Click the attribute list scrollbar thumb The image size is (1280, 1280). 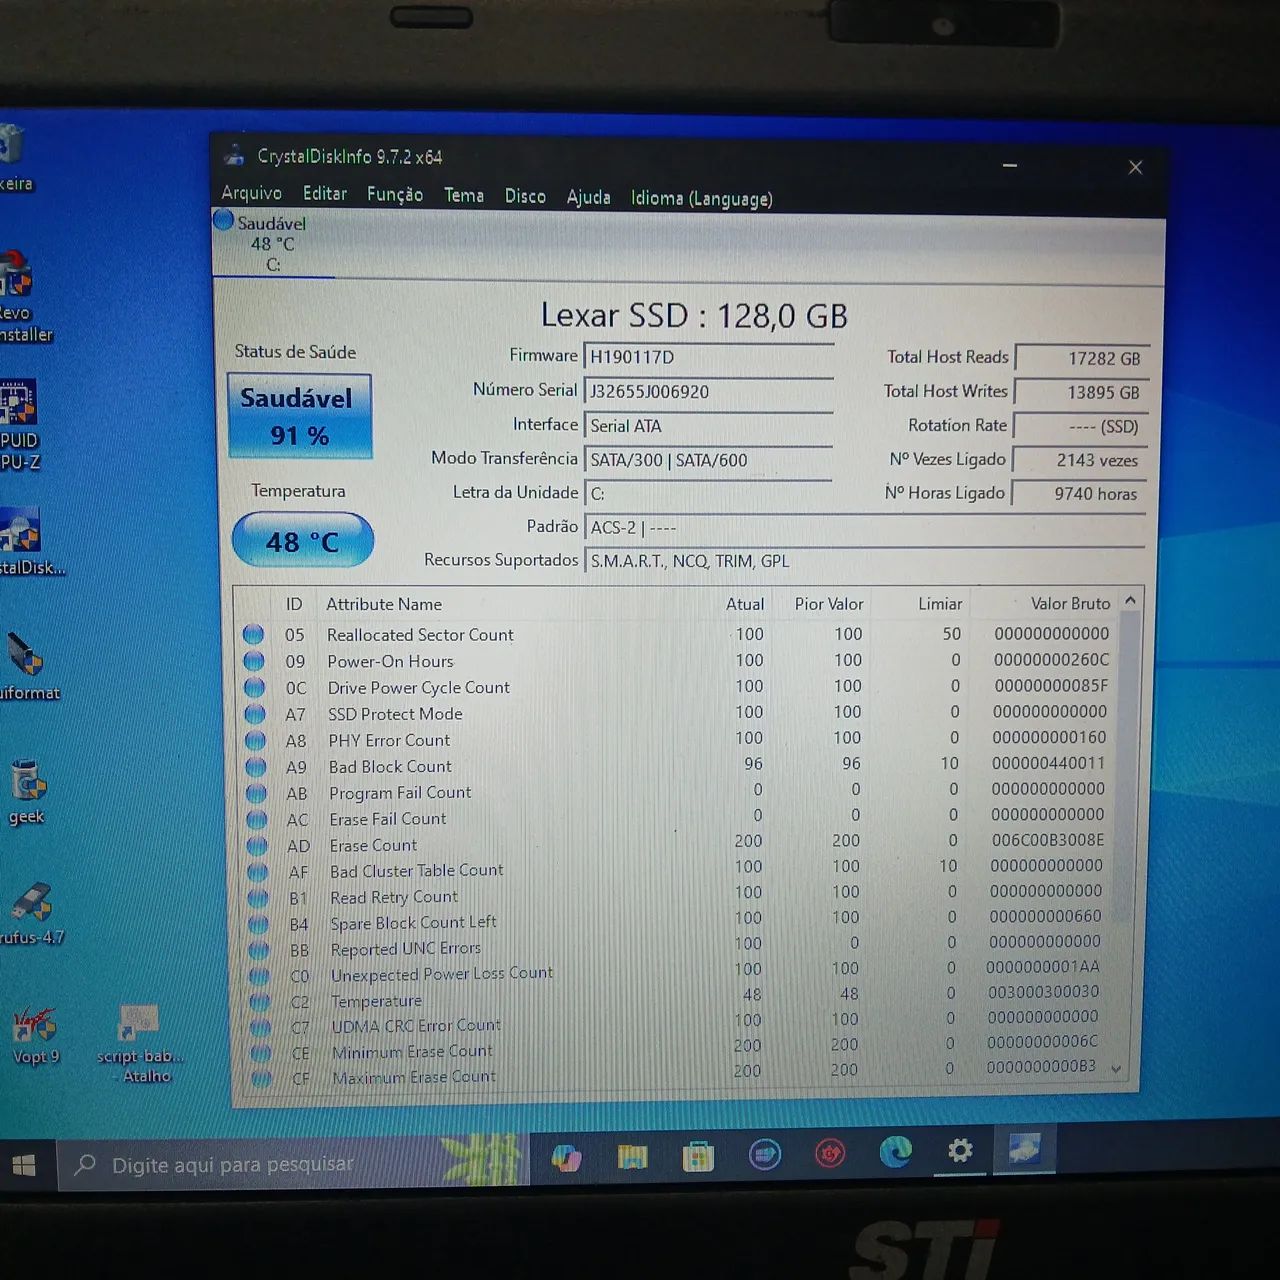tap(1128, 768)
